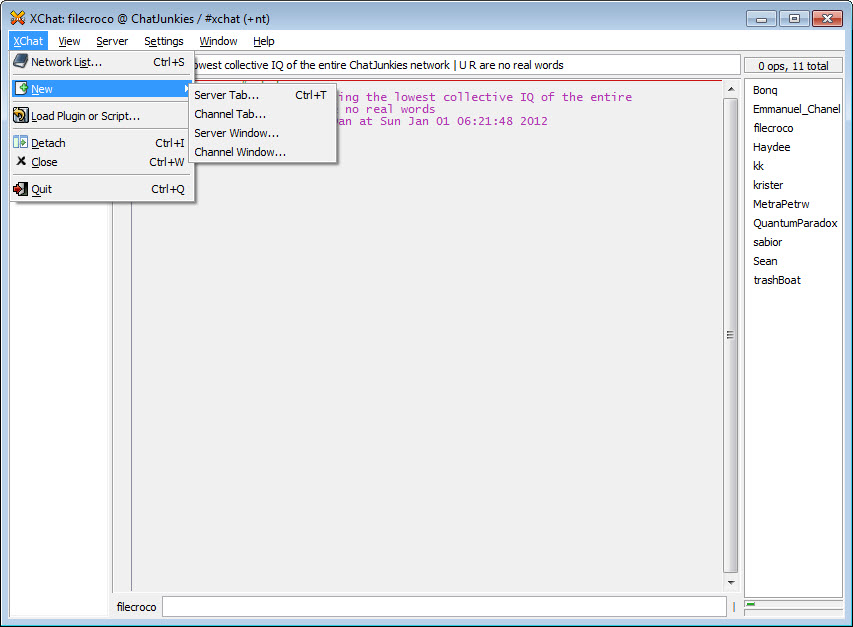Image resolution: width=853 pixels, height=627 pixels.
Task: Click the filecroco nickname button
Action: click(137, 607)
